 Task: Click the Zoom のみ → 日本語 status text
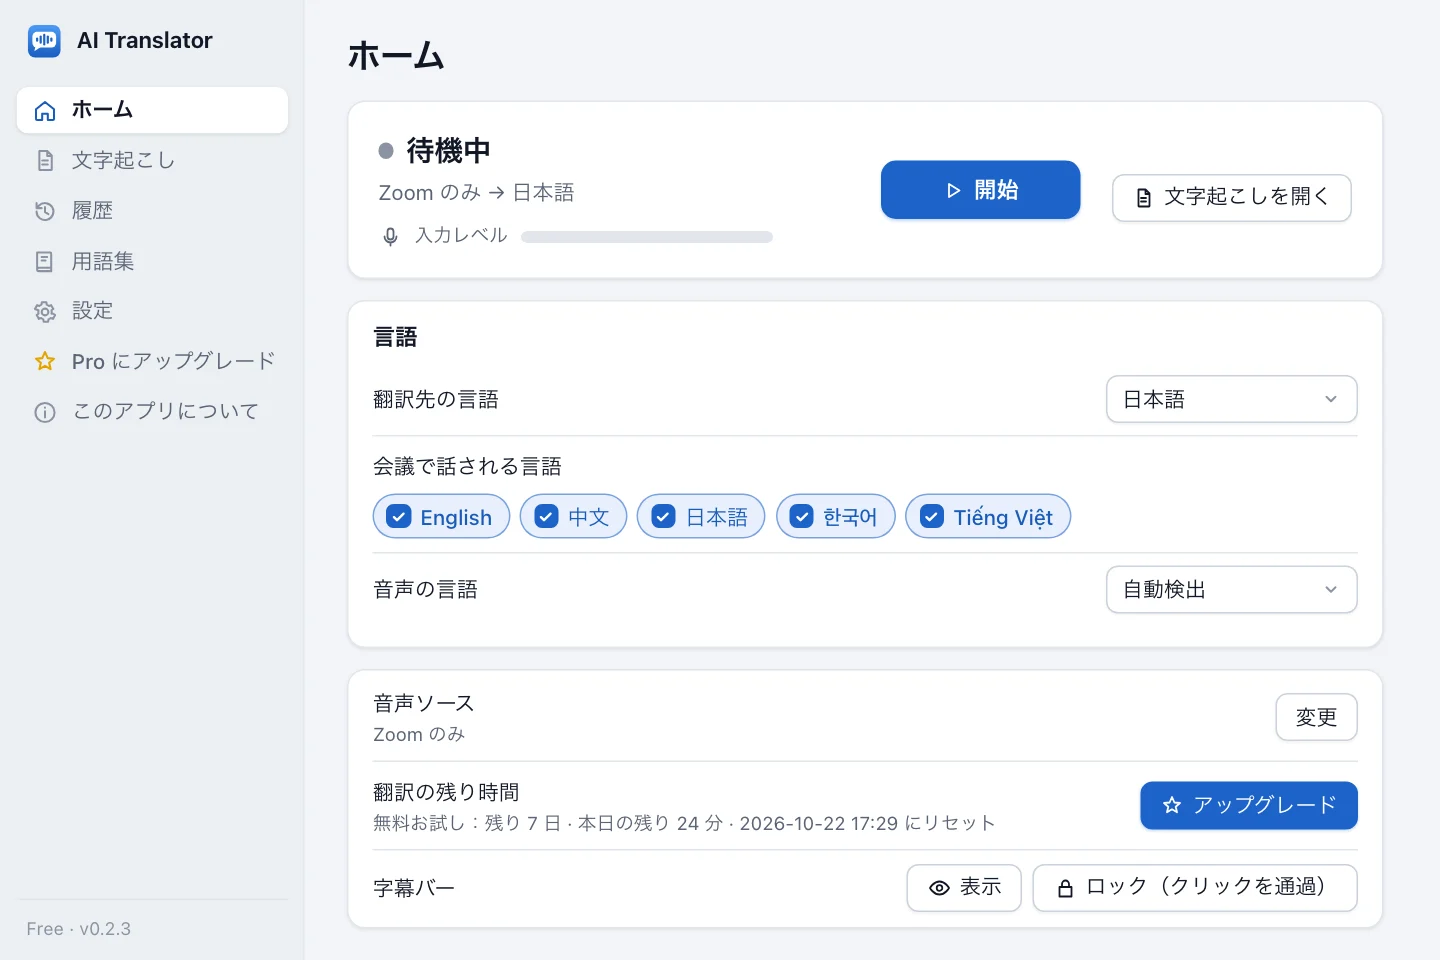point(476,193)
